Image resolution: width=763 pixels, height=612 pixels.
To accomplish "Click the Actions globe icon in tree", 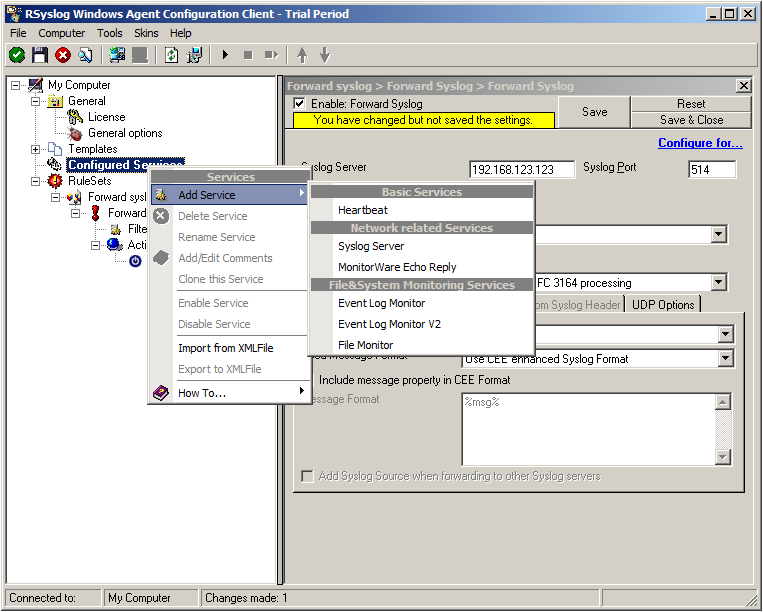I will click(114, 245).
